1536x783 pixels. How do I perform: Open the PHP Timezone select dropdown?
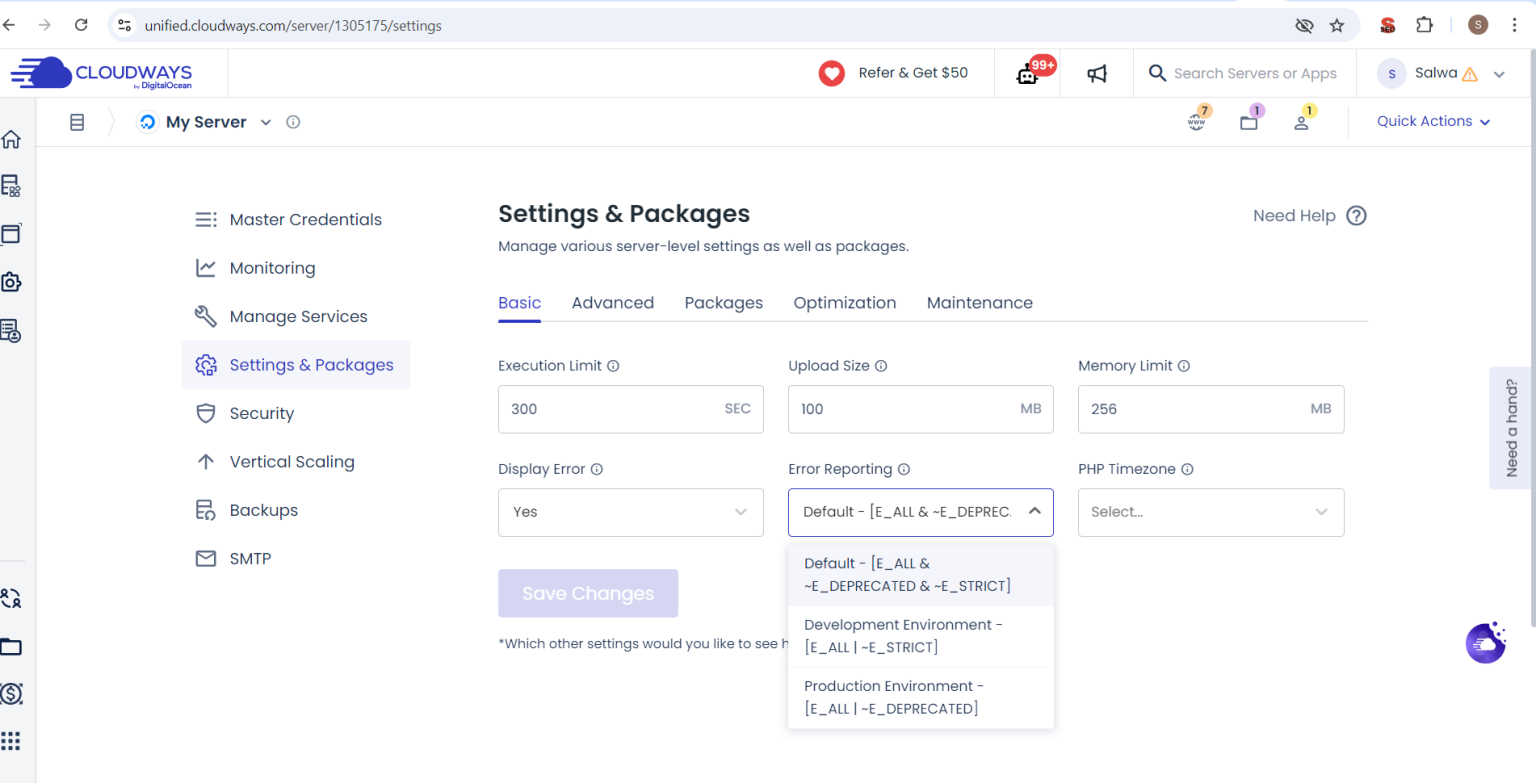click(1211, 512)
